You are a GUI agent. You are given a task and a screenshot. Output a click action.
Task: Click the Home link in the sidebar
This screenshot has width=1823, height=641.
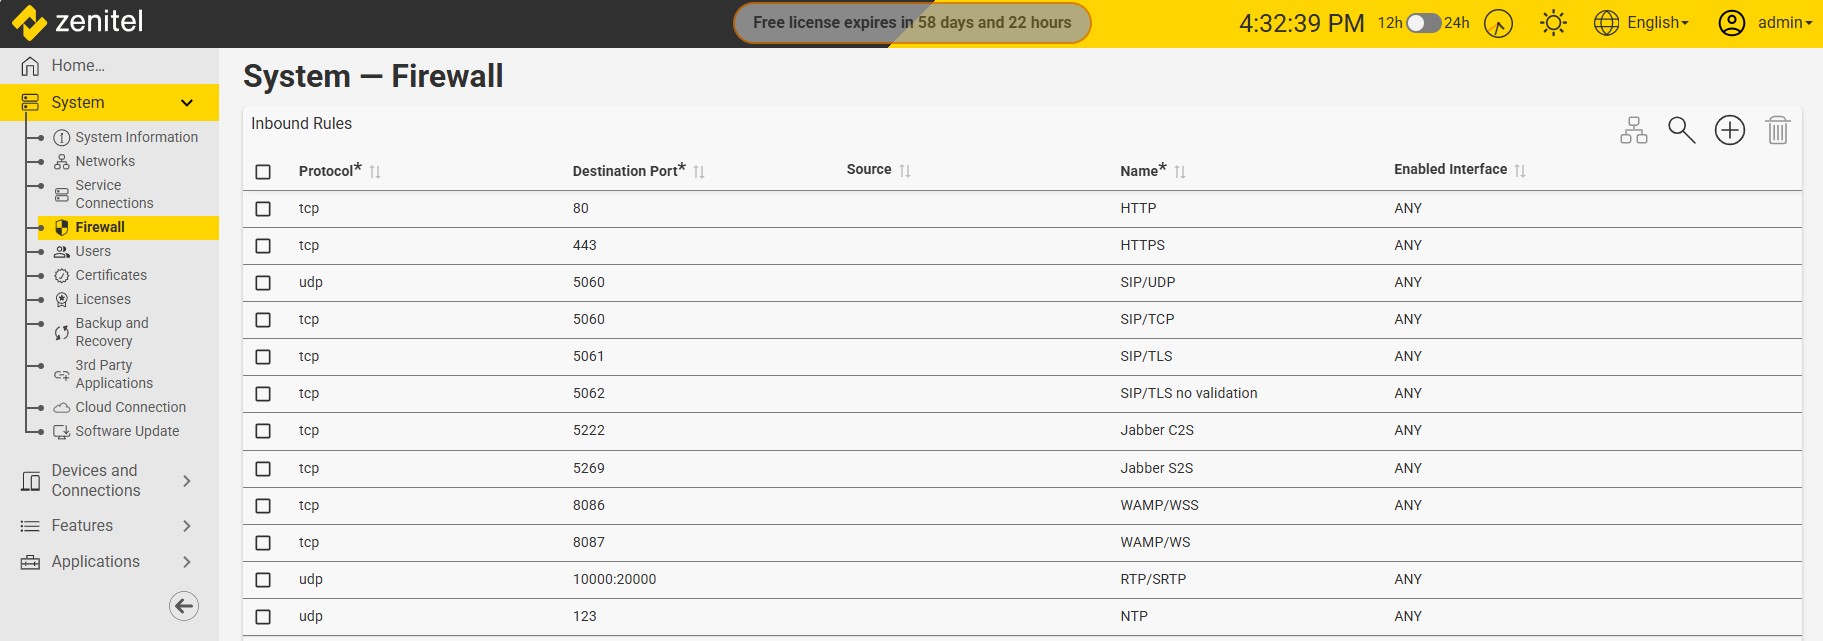(78, 66)
